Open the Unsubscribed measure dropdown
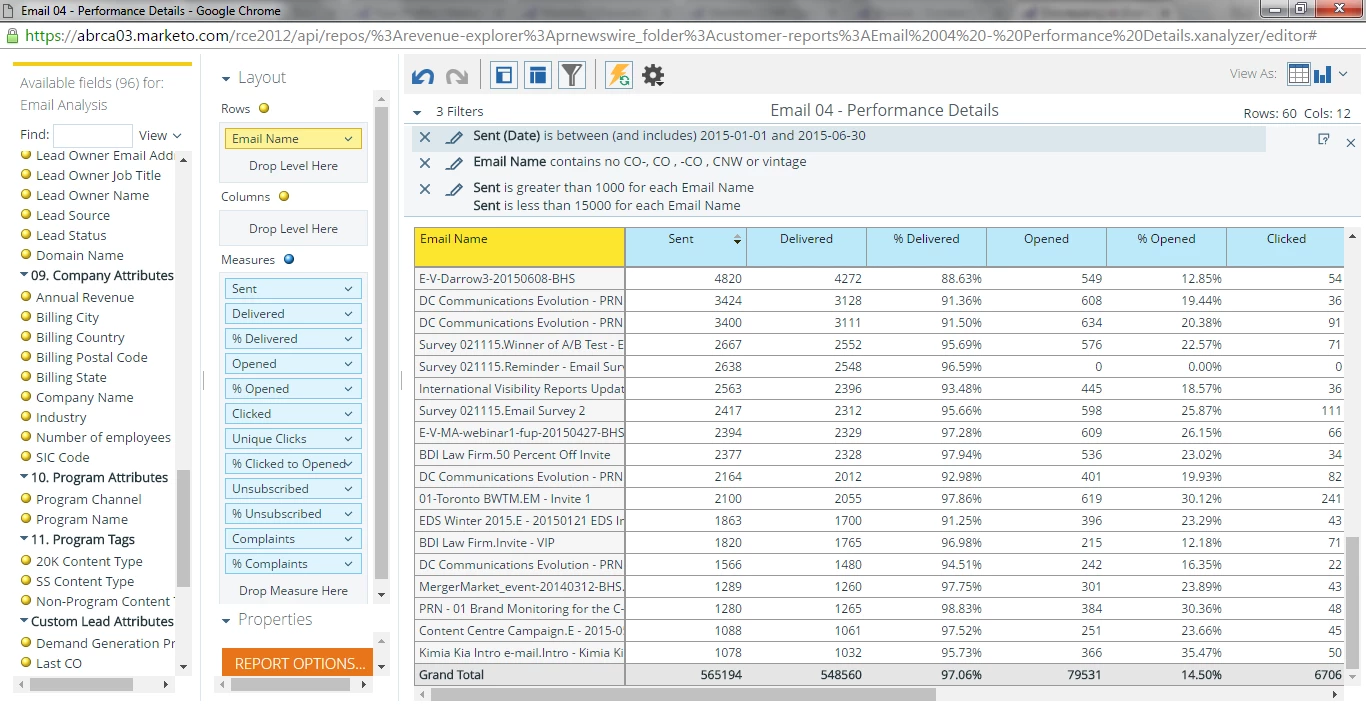 pos(348,489)
